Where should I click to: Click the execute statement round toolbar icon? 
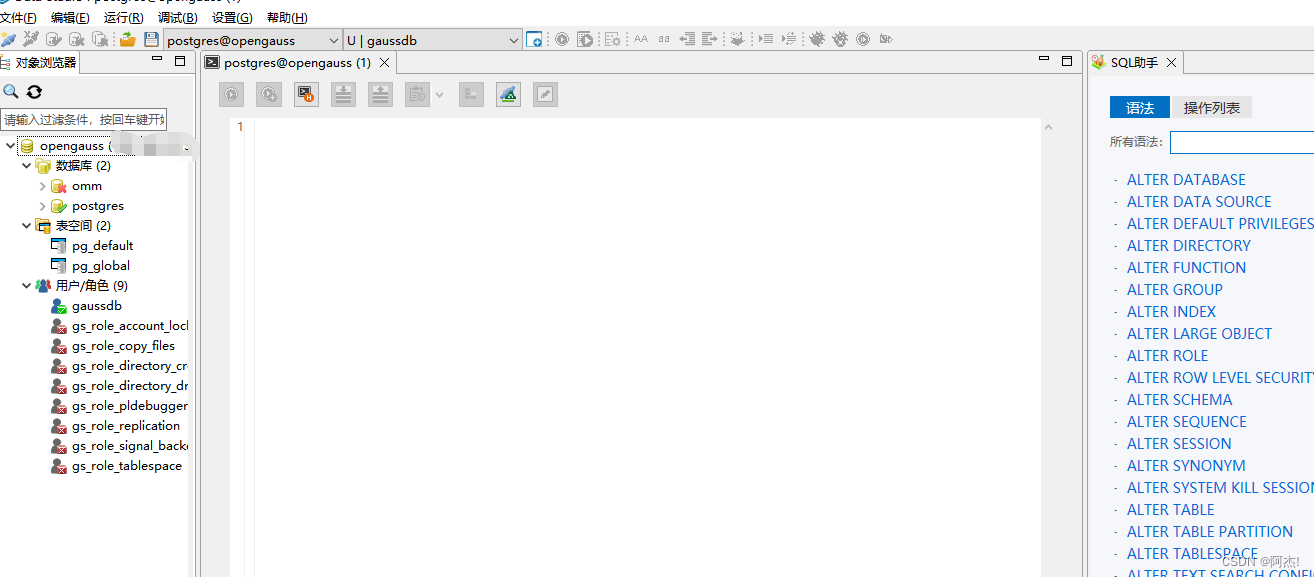coord(562,40)
